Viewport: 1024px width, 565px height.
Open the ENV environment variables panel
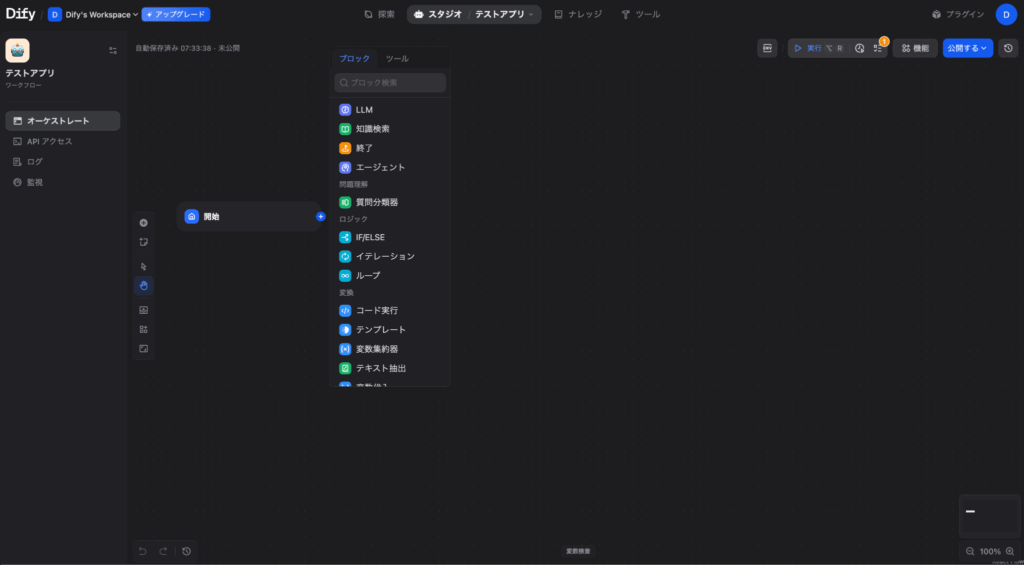click(767, 48)
